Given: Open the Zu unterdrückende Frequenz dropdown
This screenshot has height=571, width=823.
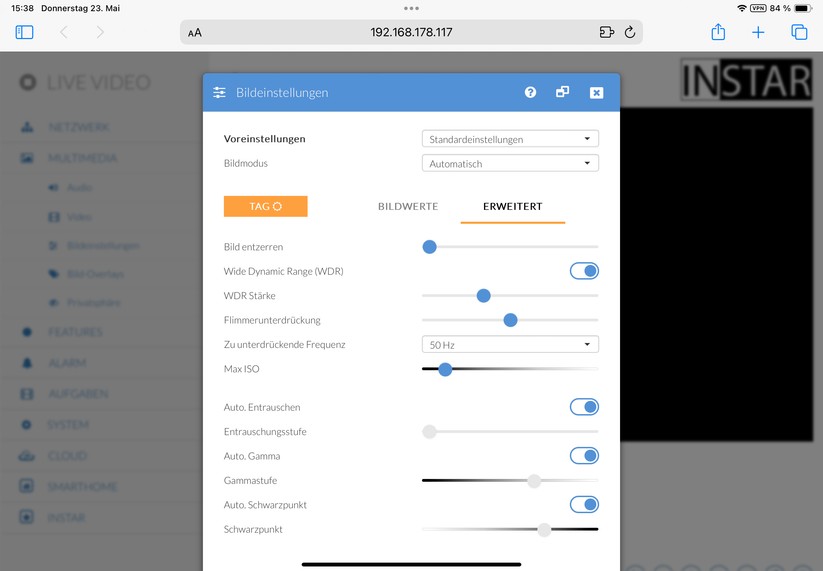Looking at the screenshot, I should 510,344.
